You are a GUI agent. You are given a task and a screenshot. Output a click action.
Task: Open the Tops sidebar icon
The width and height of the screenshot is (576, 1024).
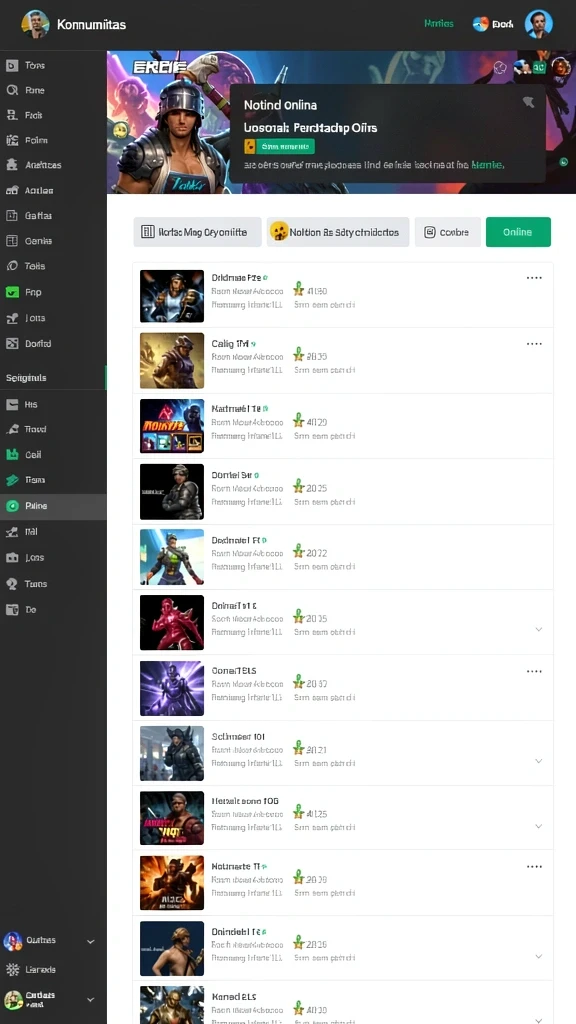(11, 65)
